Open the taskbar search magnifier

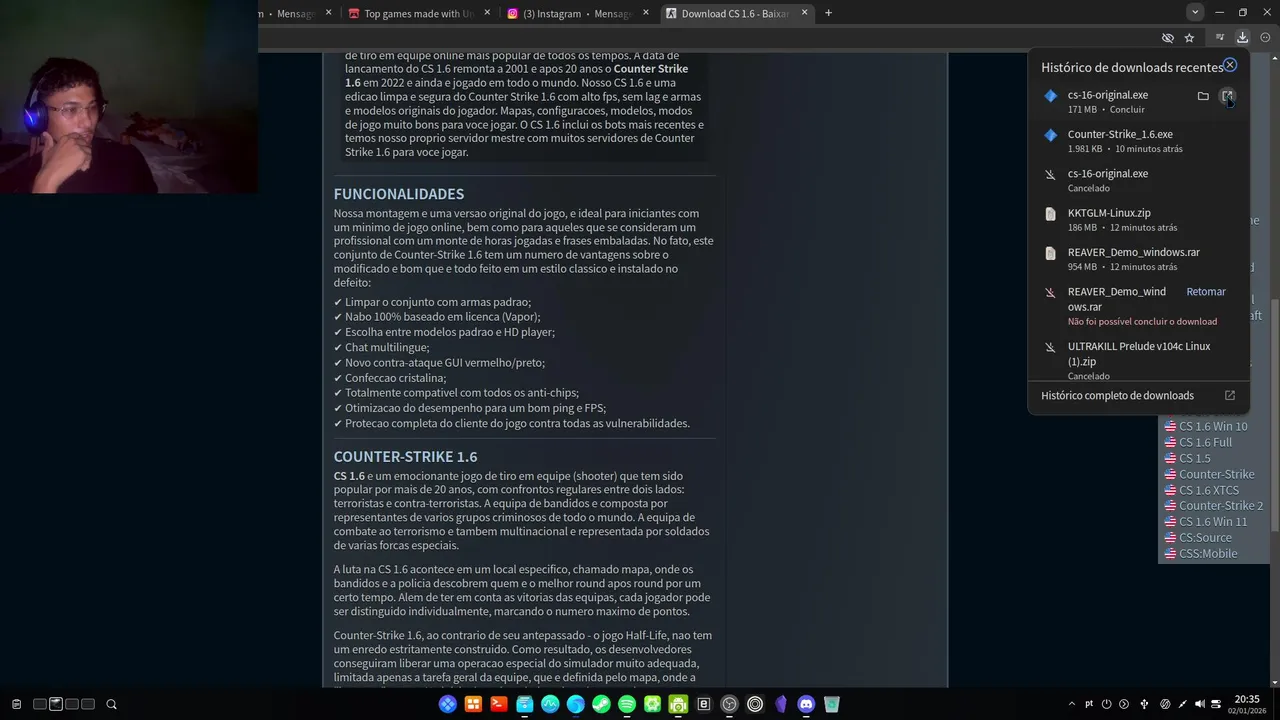pyautogui.click(x=111, y=704)
